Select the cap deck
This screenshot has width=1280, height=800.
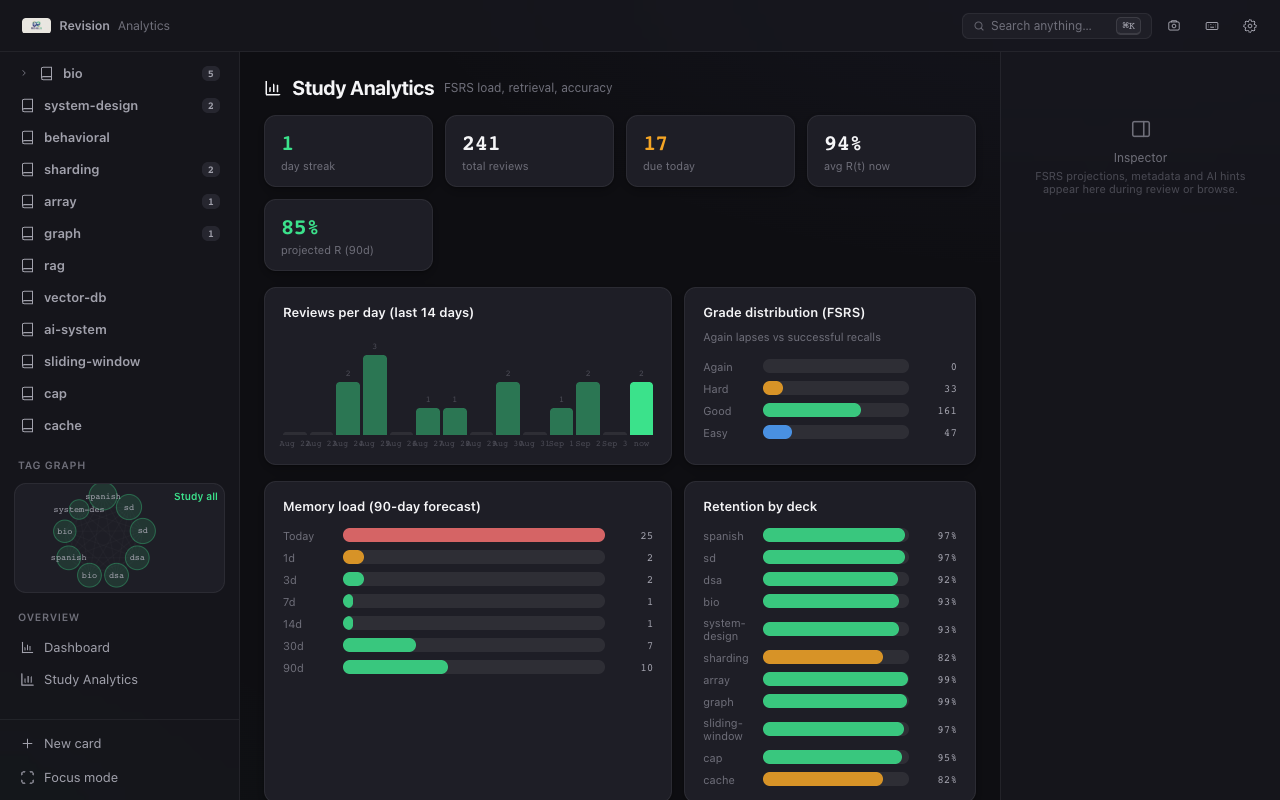click(x=120, y=393)
